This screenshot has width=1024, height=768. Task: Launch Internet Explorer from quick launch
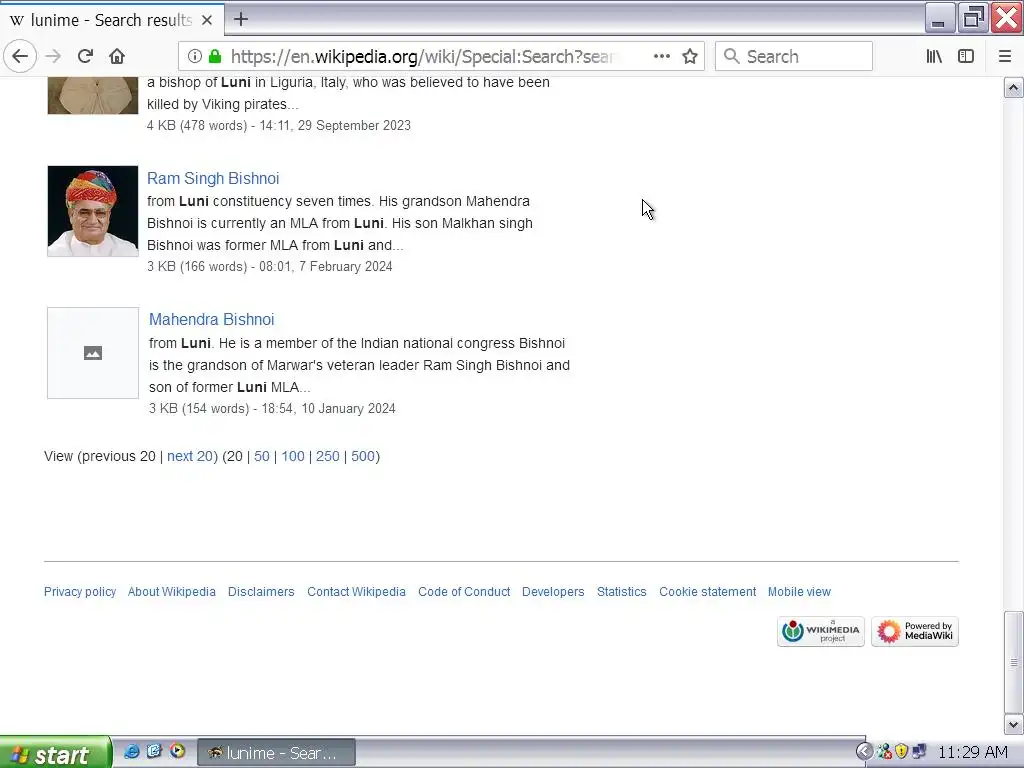pyautogui.click(x=131, y=752)
